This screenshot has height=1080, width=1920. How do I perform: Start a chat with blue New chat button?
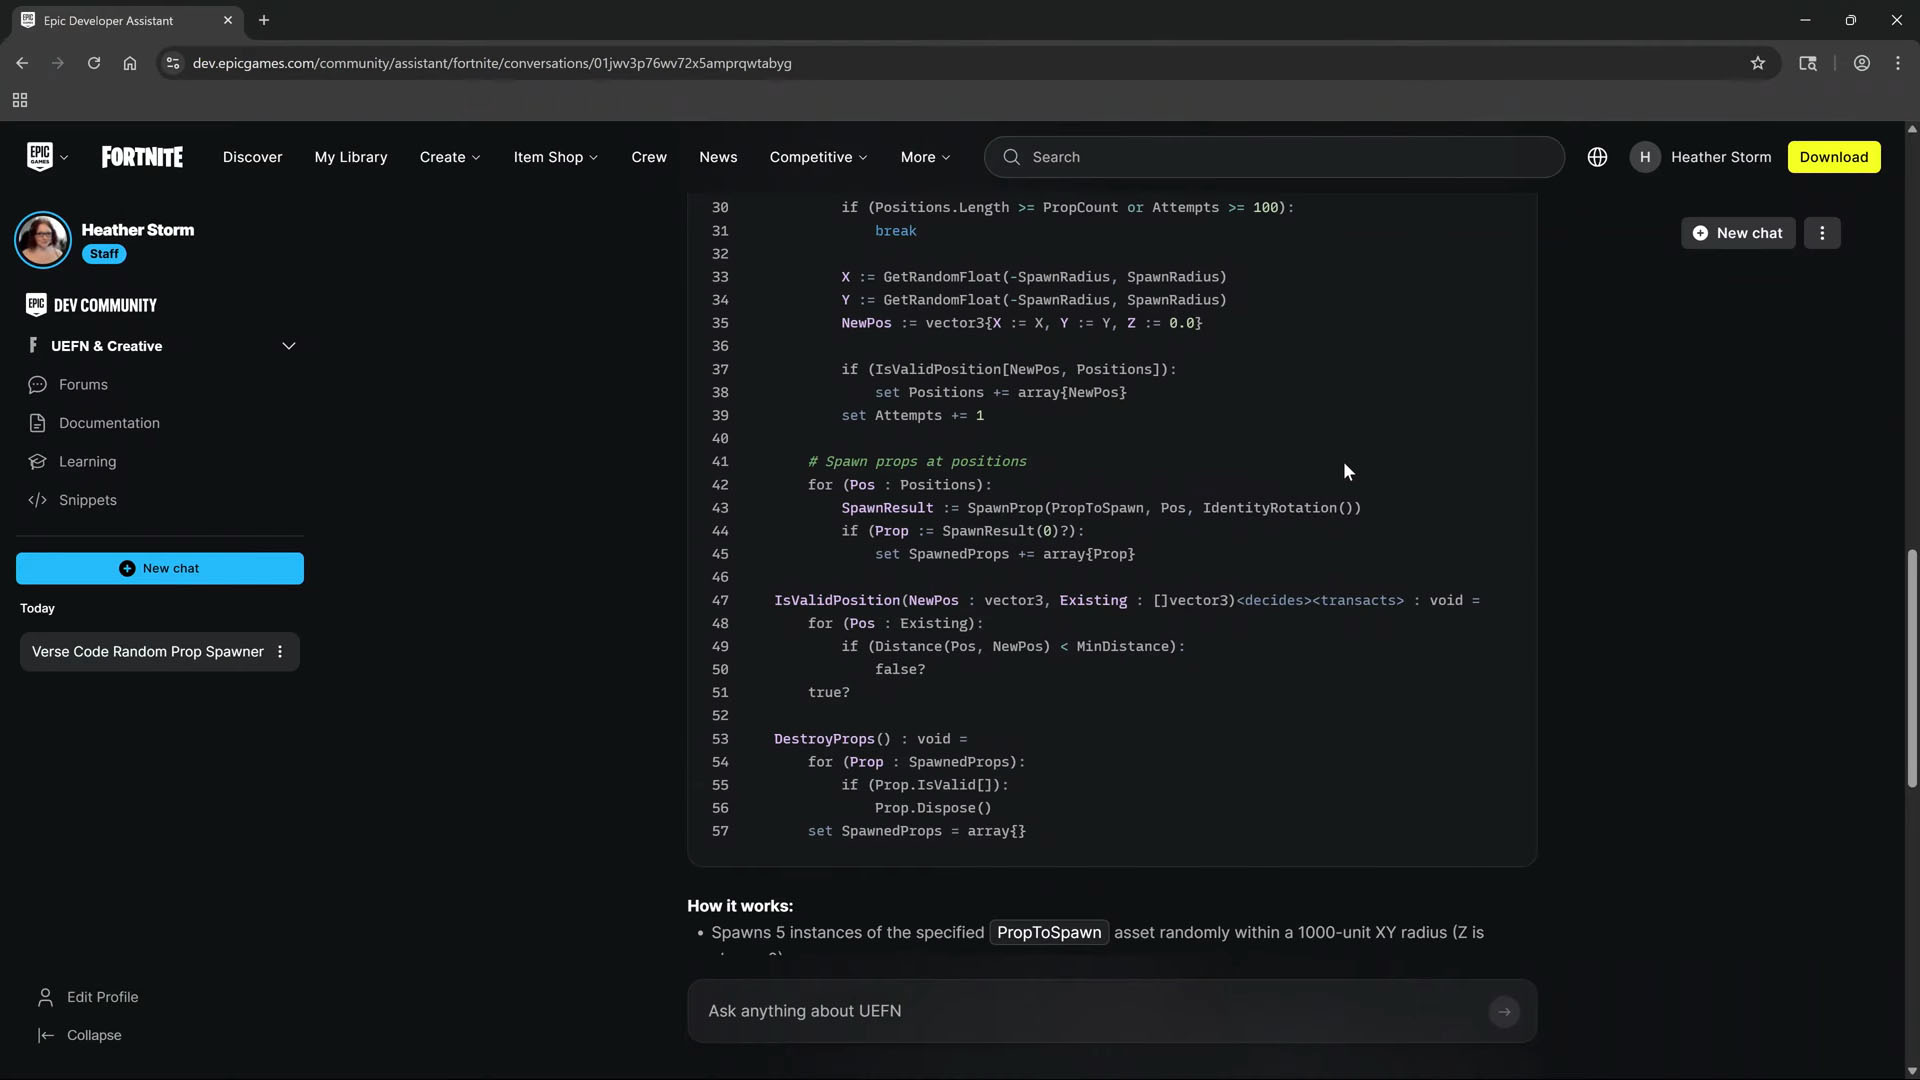[x=160, y=568]
